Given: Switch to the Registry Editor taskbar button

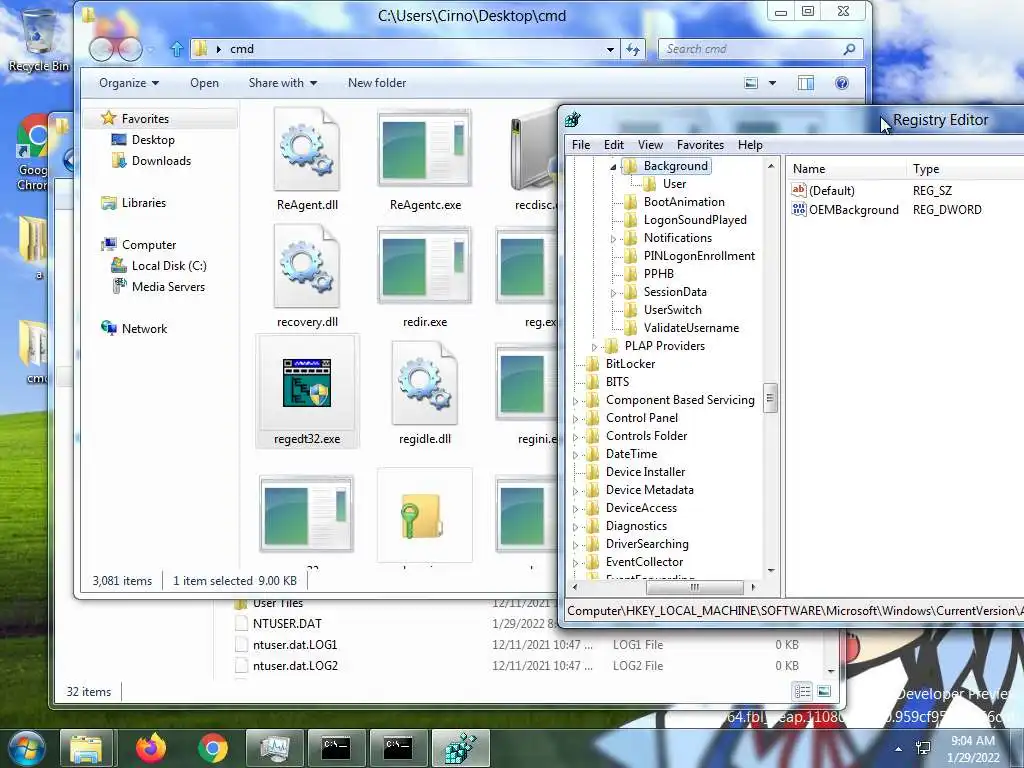Looking at the screenshot, I should coord(460,748).
